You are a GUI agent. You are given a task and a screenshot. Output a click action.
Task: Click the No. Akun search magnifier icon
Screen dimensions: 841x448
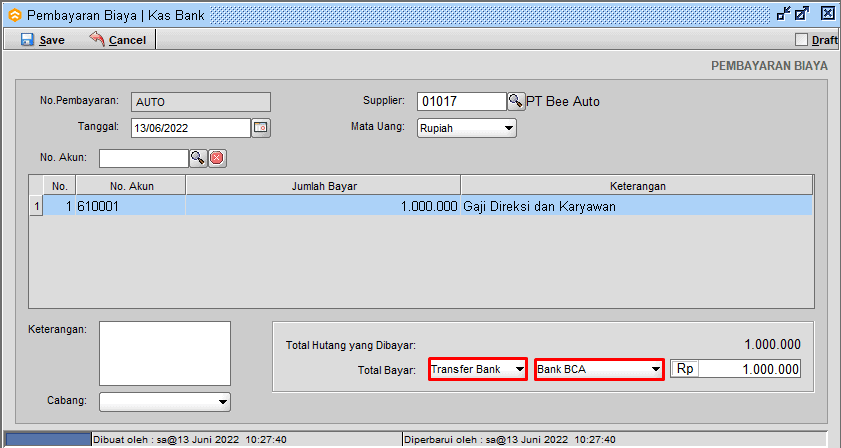(x=198, y=158)
